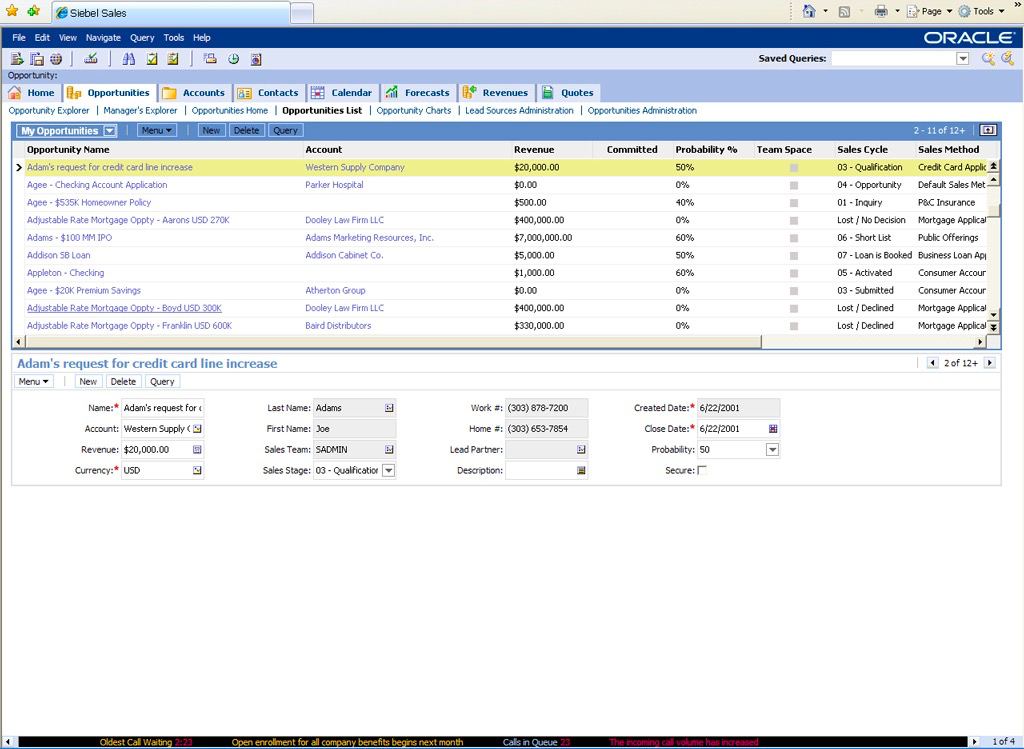Viewport: 1024px width, 749px height.
Task: Switch to the Forecasts screen tab
Action: [x=418, y=93]
